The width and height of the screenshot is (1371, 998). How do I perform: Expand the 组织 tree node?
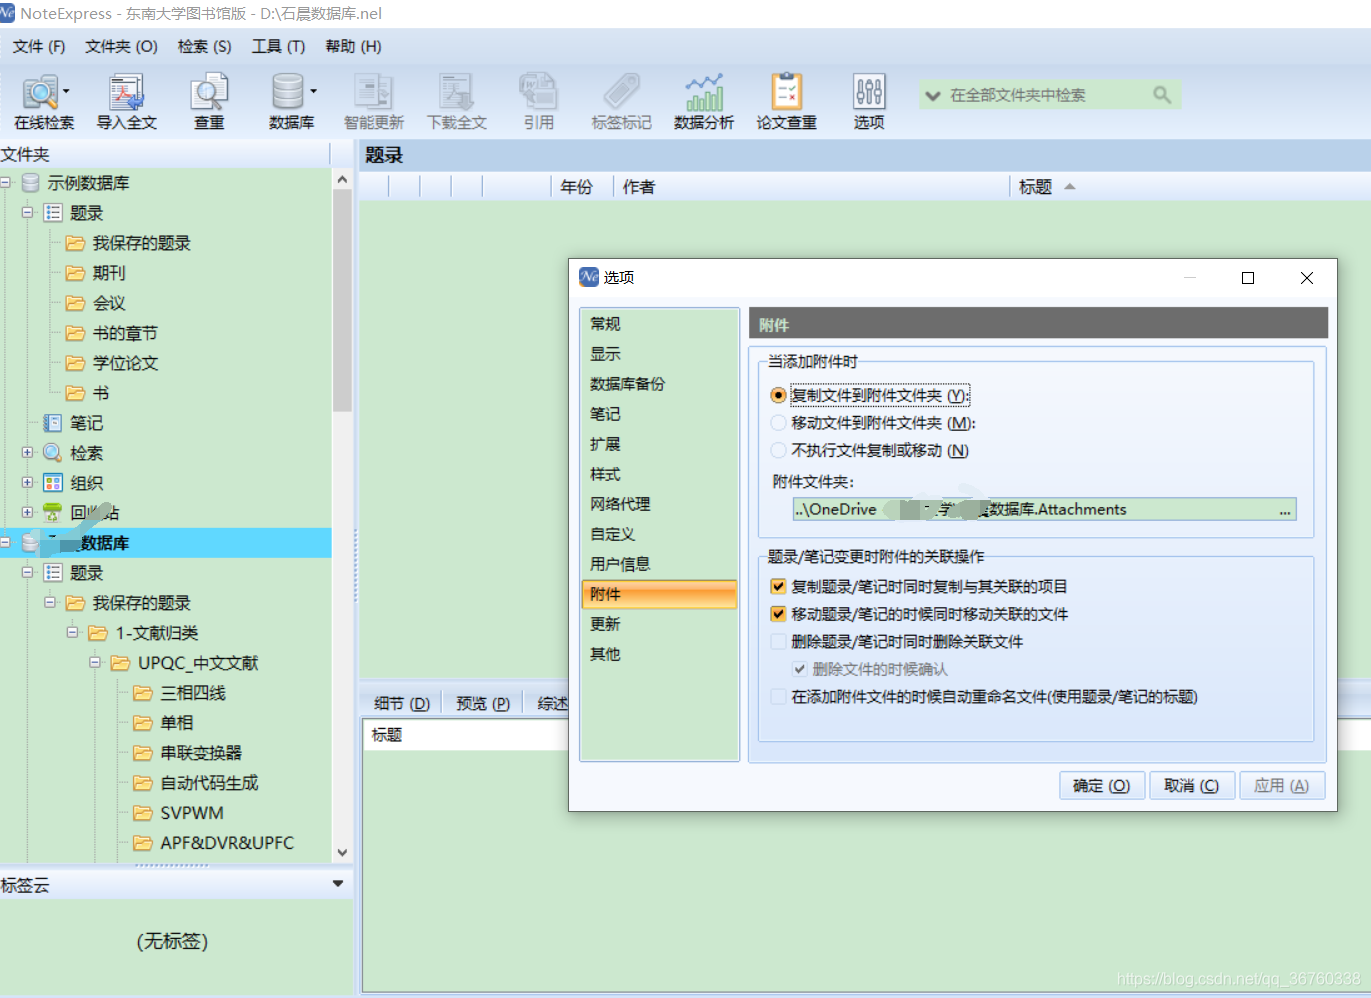28,483
